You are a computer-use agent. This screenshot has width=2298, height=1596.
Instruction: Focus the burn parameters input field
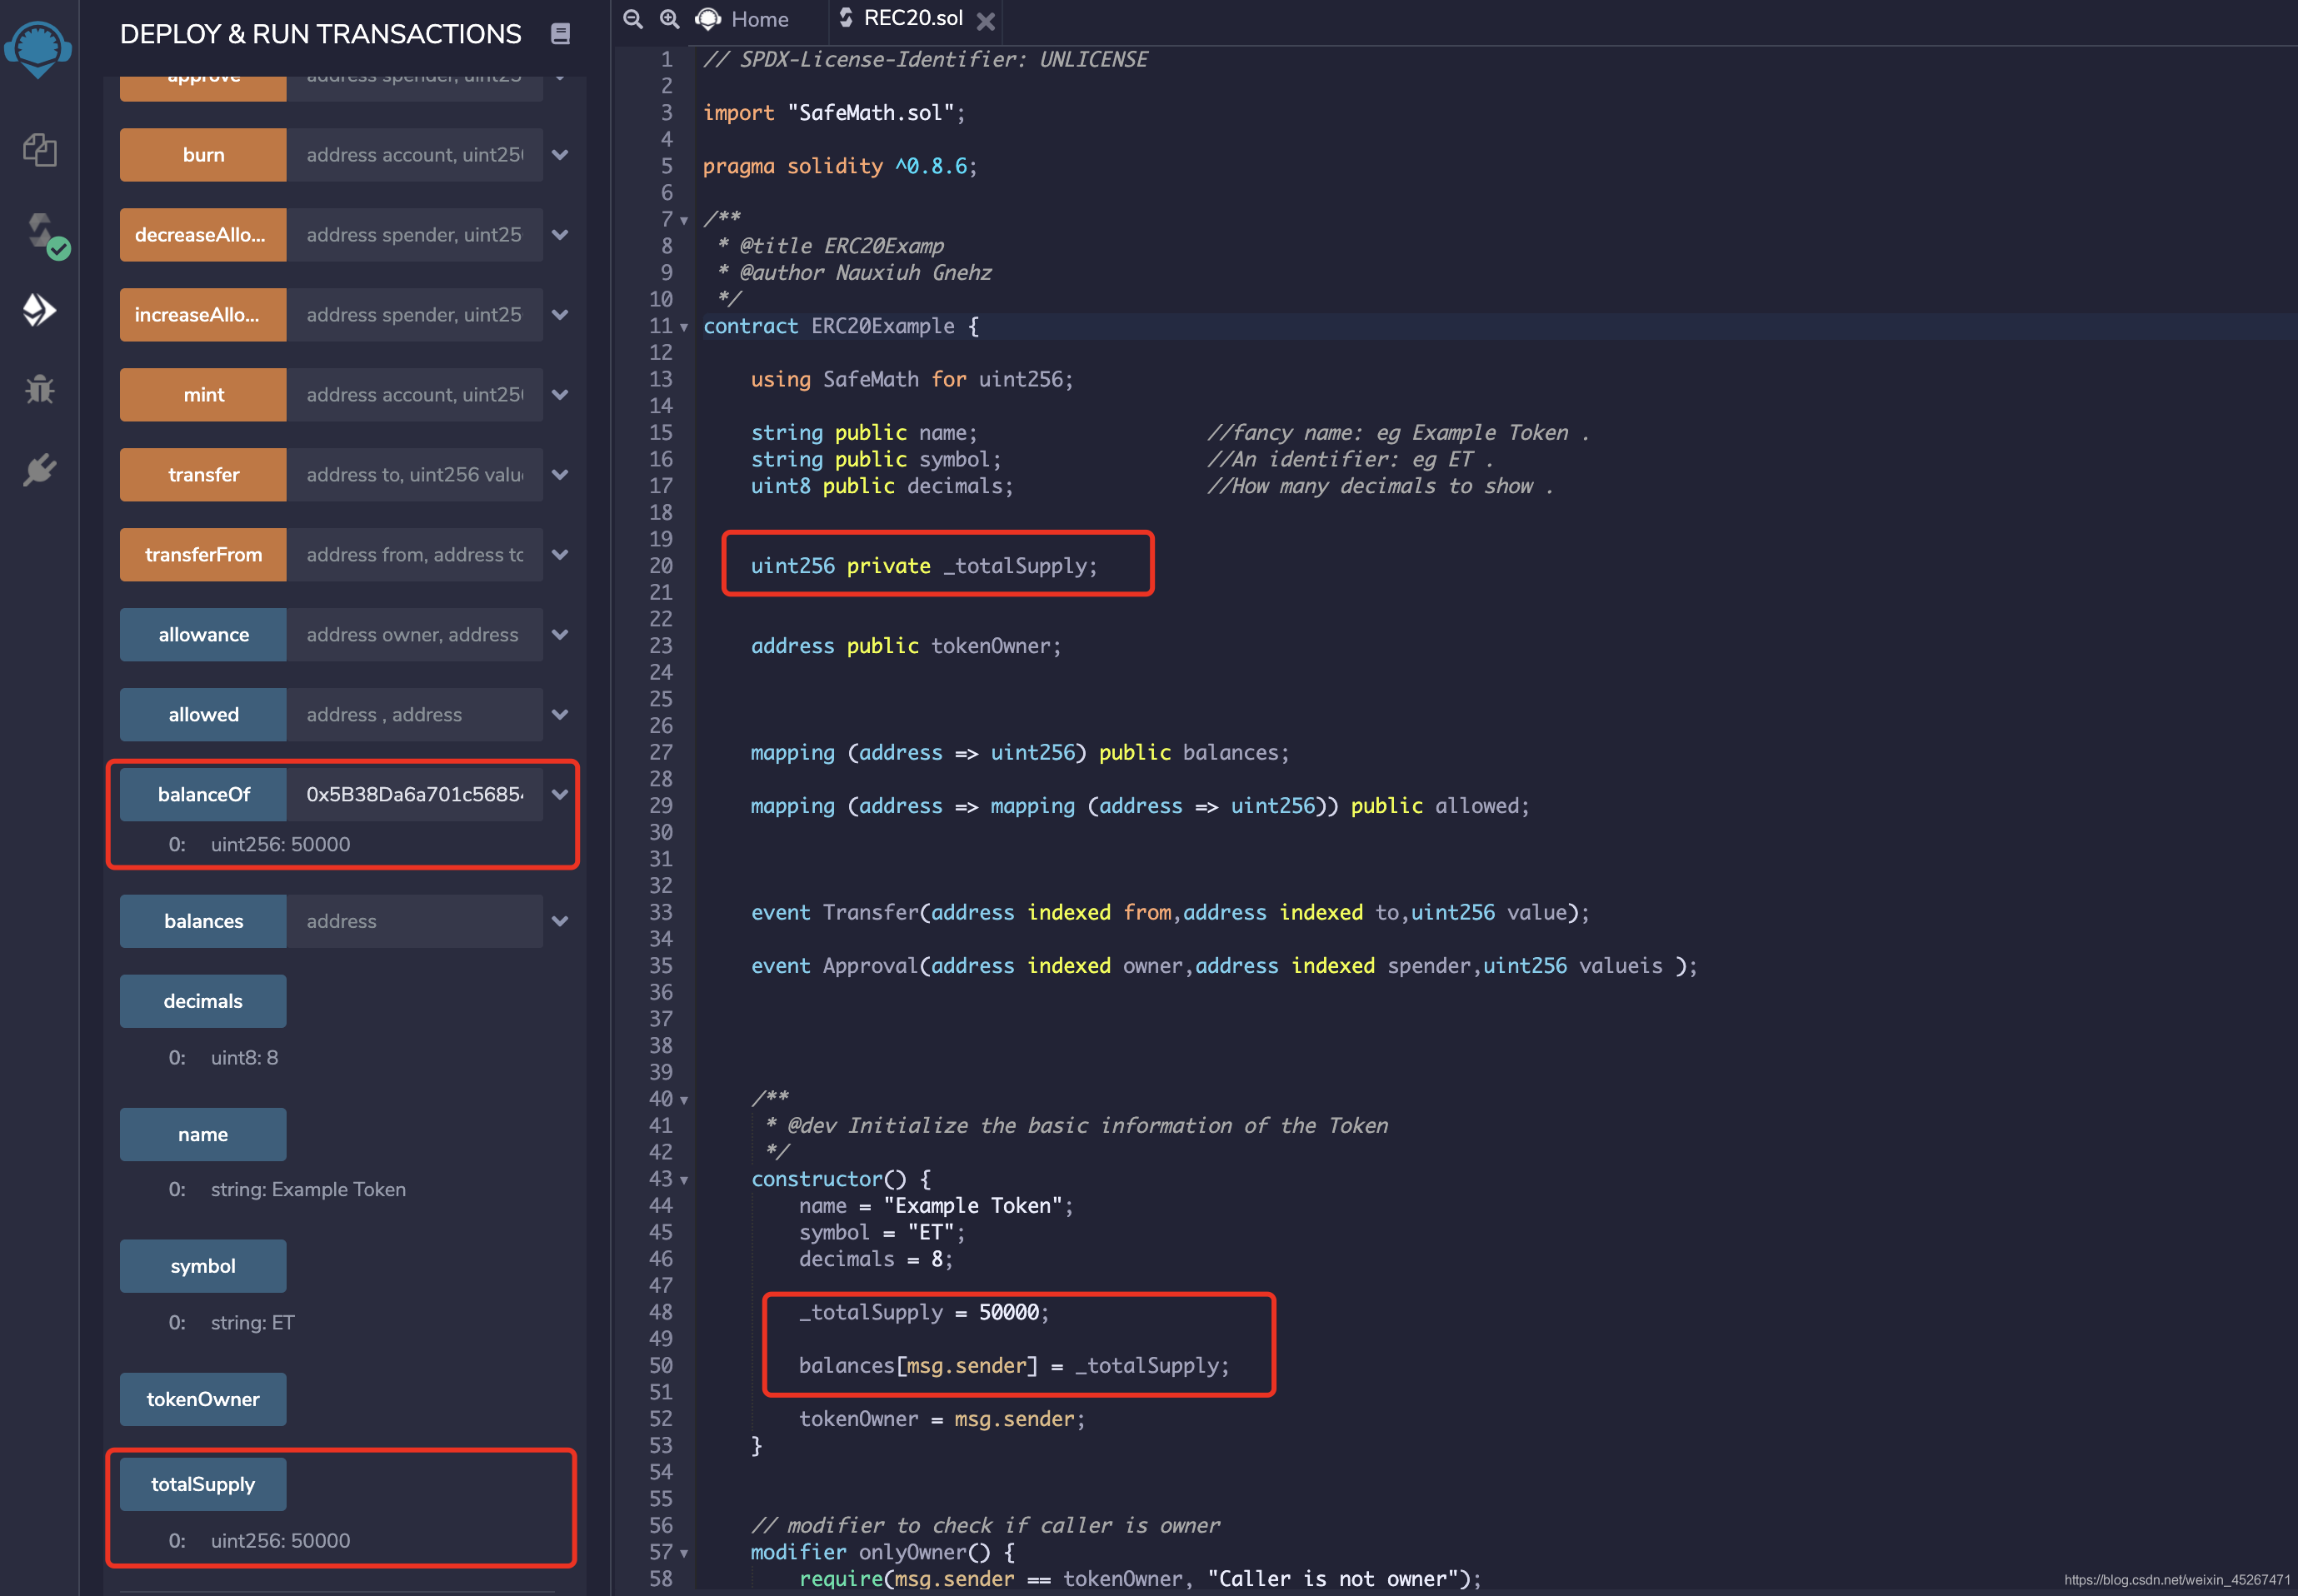point(415,155)
